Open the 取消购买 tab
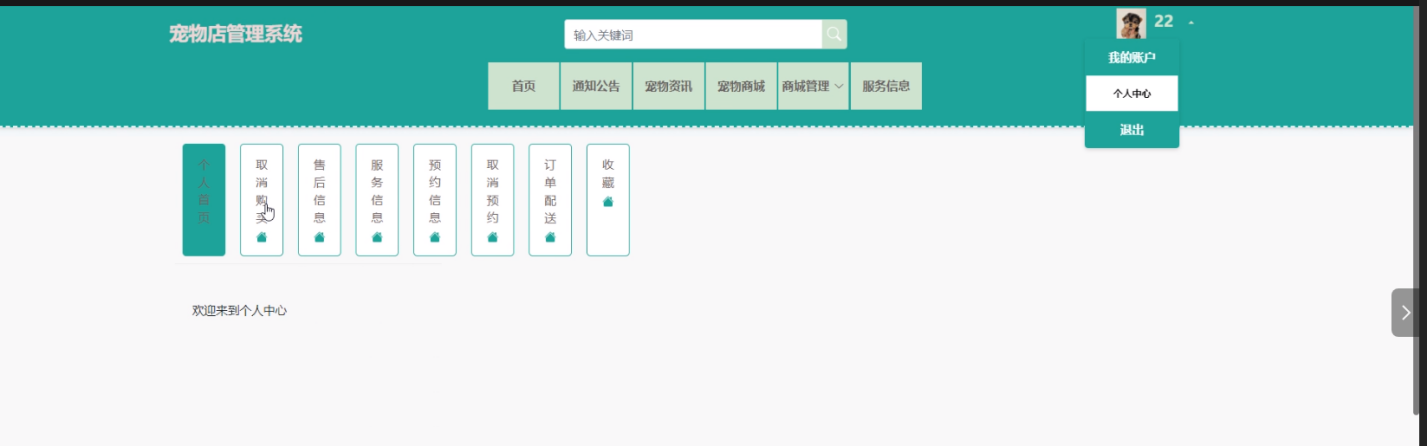 (262, 200)
